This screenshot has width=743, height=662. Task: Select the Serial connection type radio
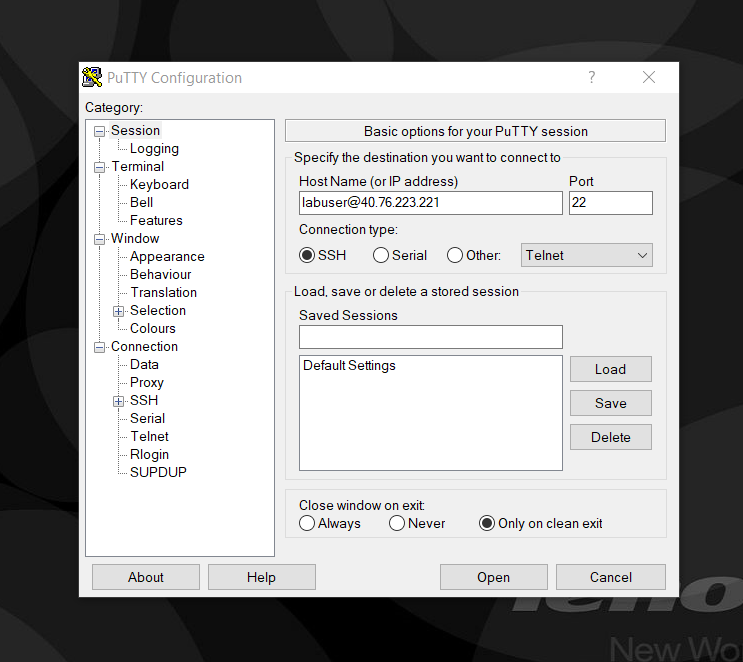click(x=381, y=255)
